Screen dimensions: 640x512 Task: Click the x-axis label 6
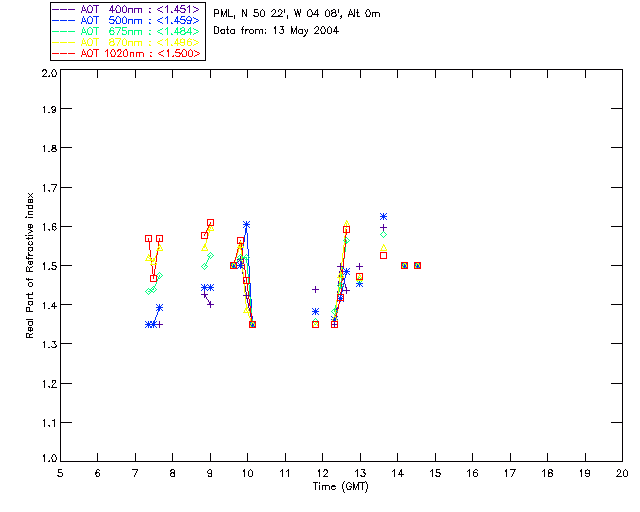pyautogui.click(x=98, y=473)
